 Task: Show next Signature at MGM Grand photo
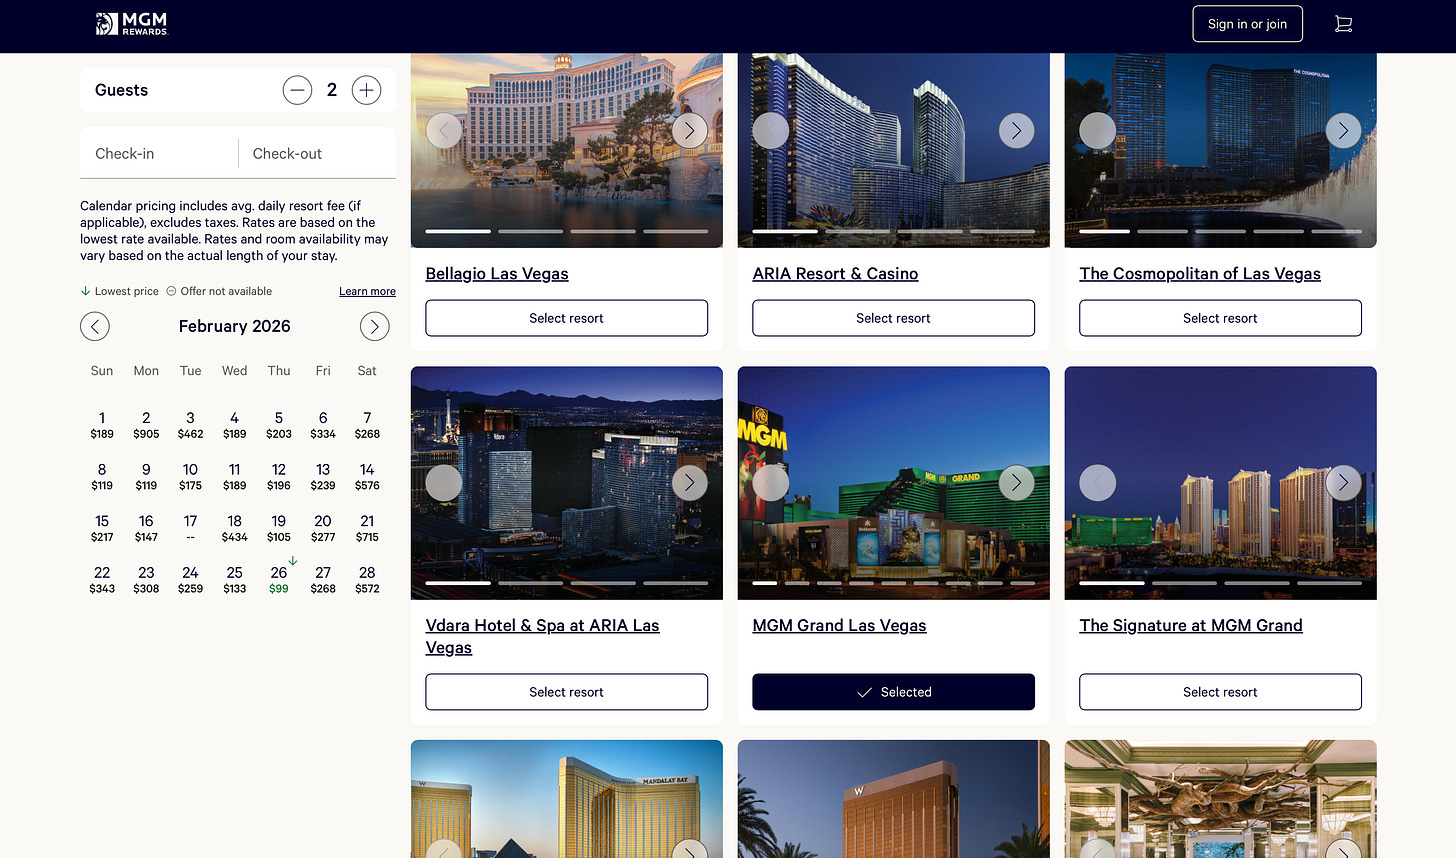(x=1343, y=483)
